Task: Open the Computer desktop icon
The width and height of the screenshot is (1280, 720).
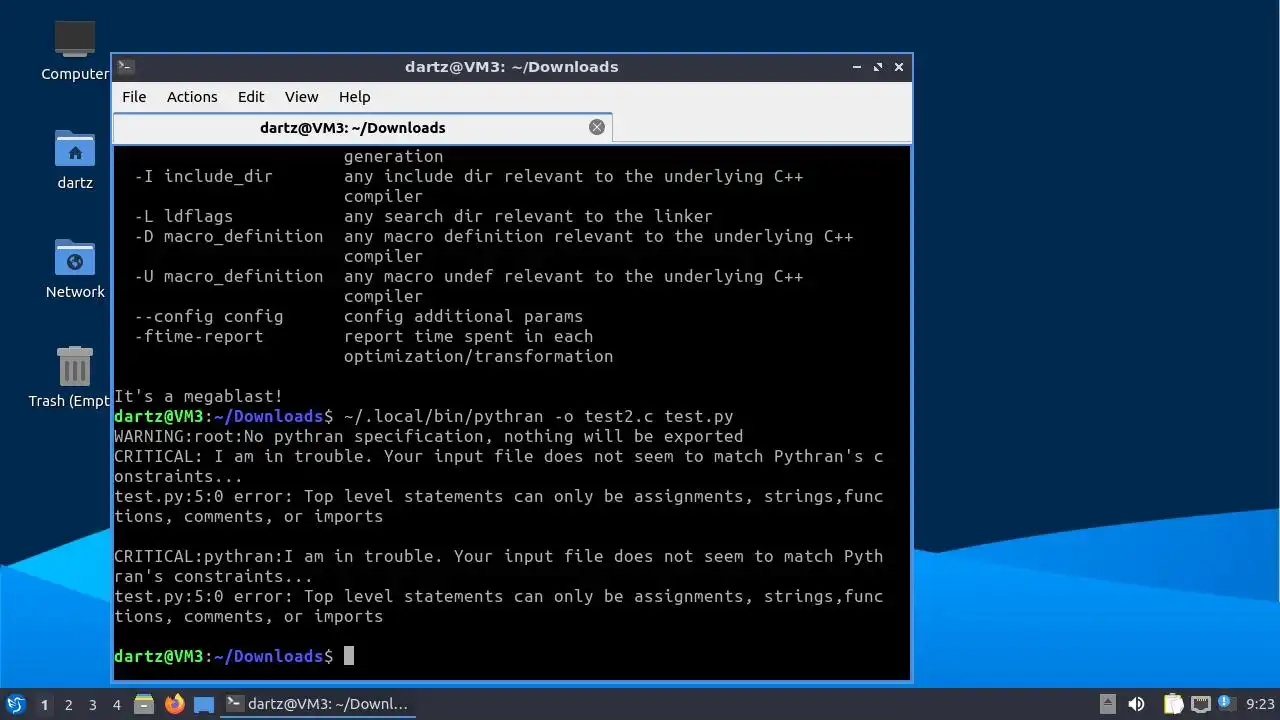Action: [75, 50]
